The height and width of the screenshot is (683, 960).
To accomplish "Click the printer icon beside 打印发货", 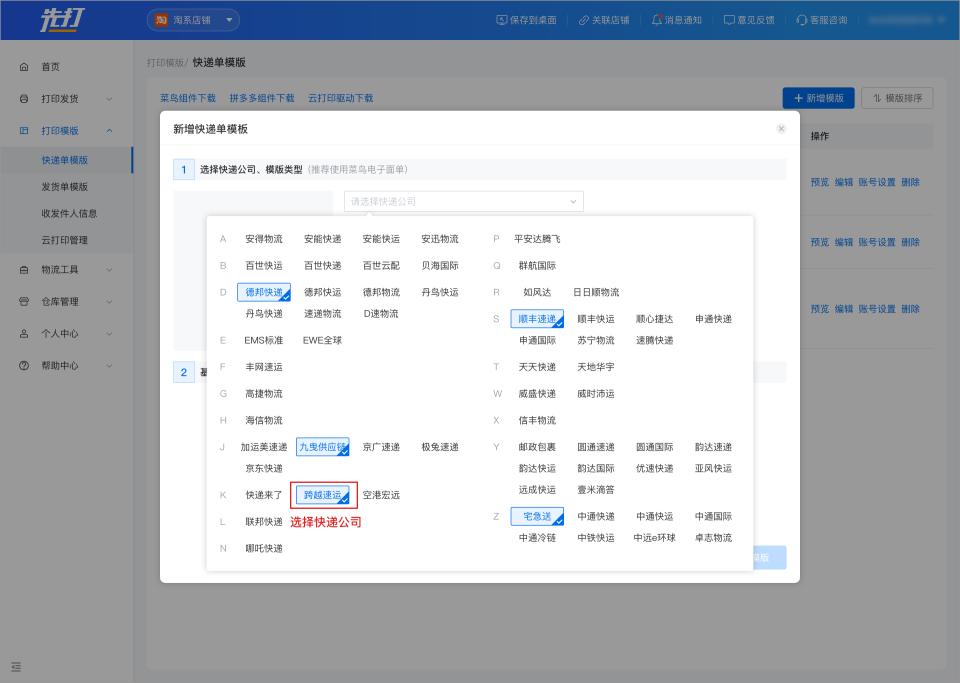I will click(x=24, y=99).
